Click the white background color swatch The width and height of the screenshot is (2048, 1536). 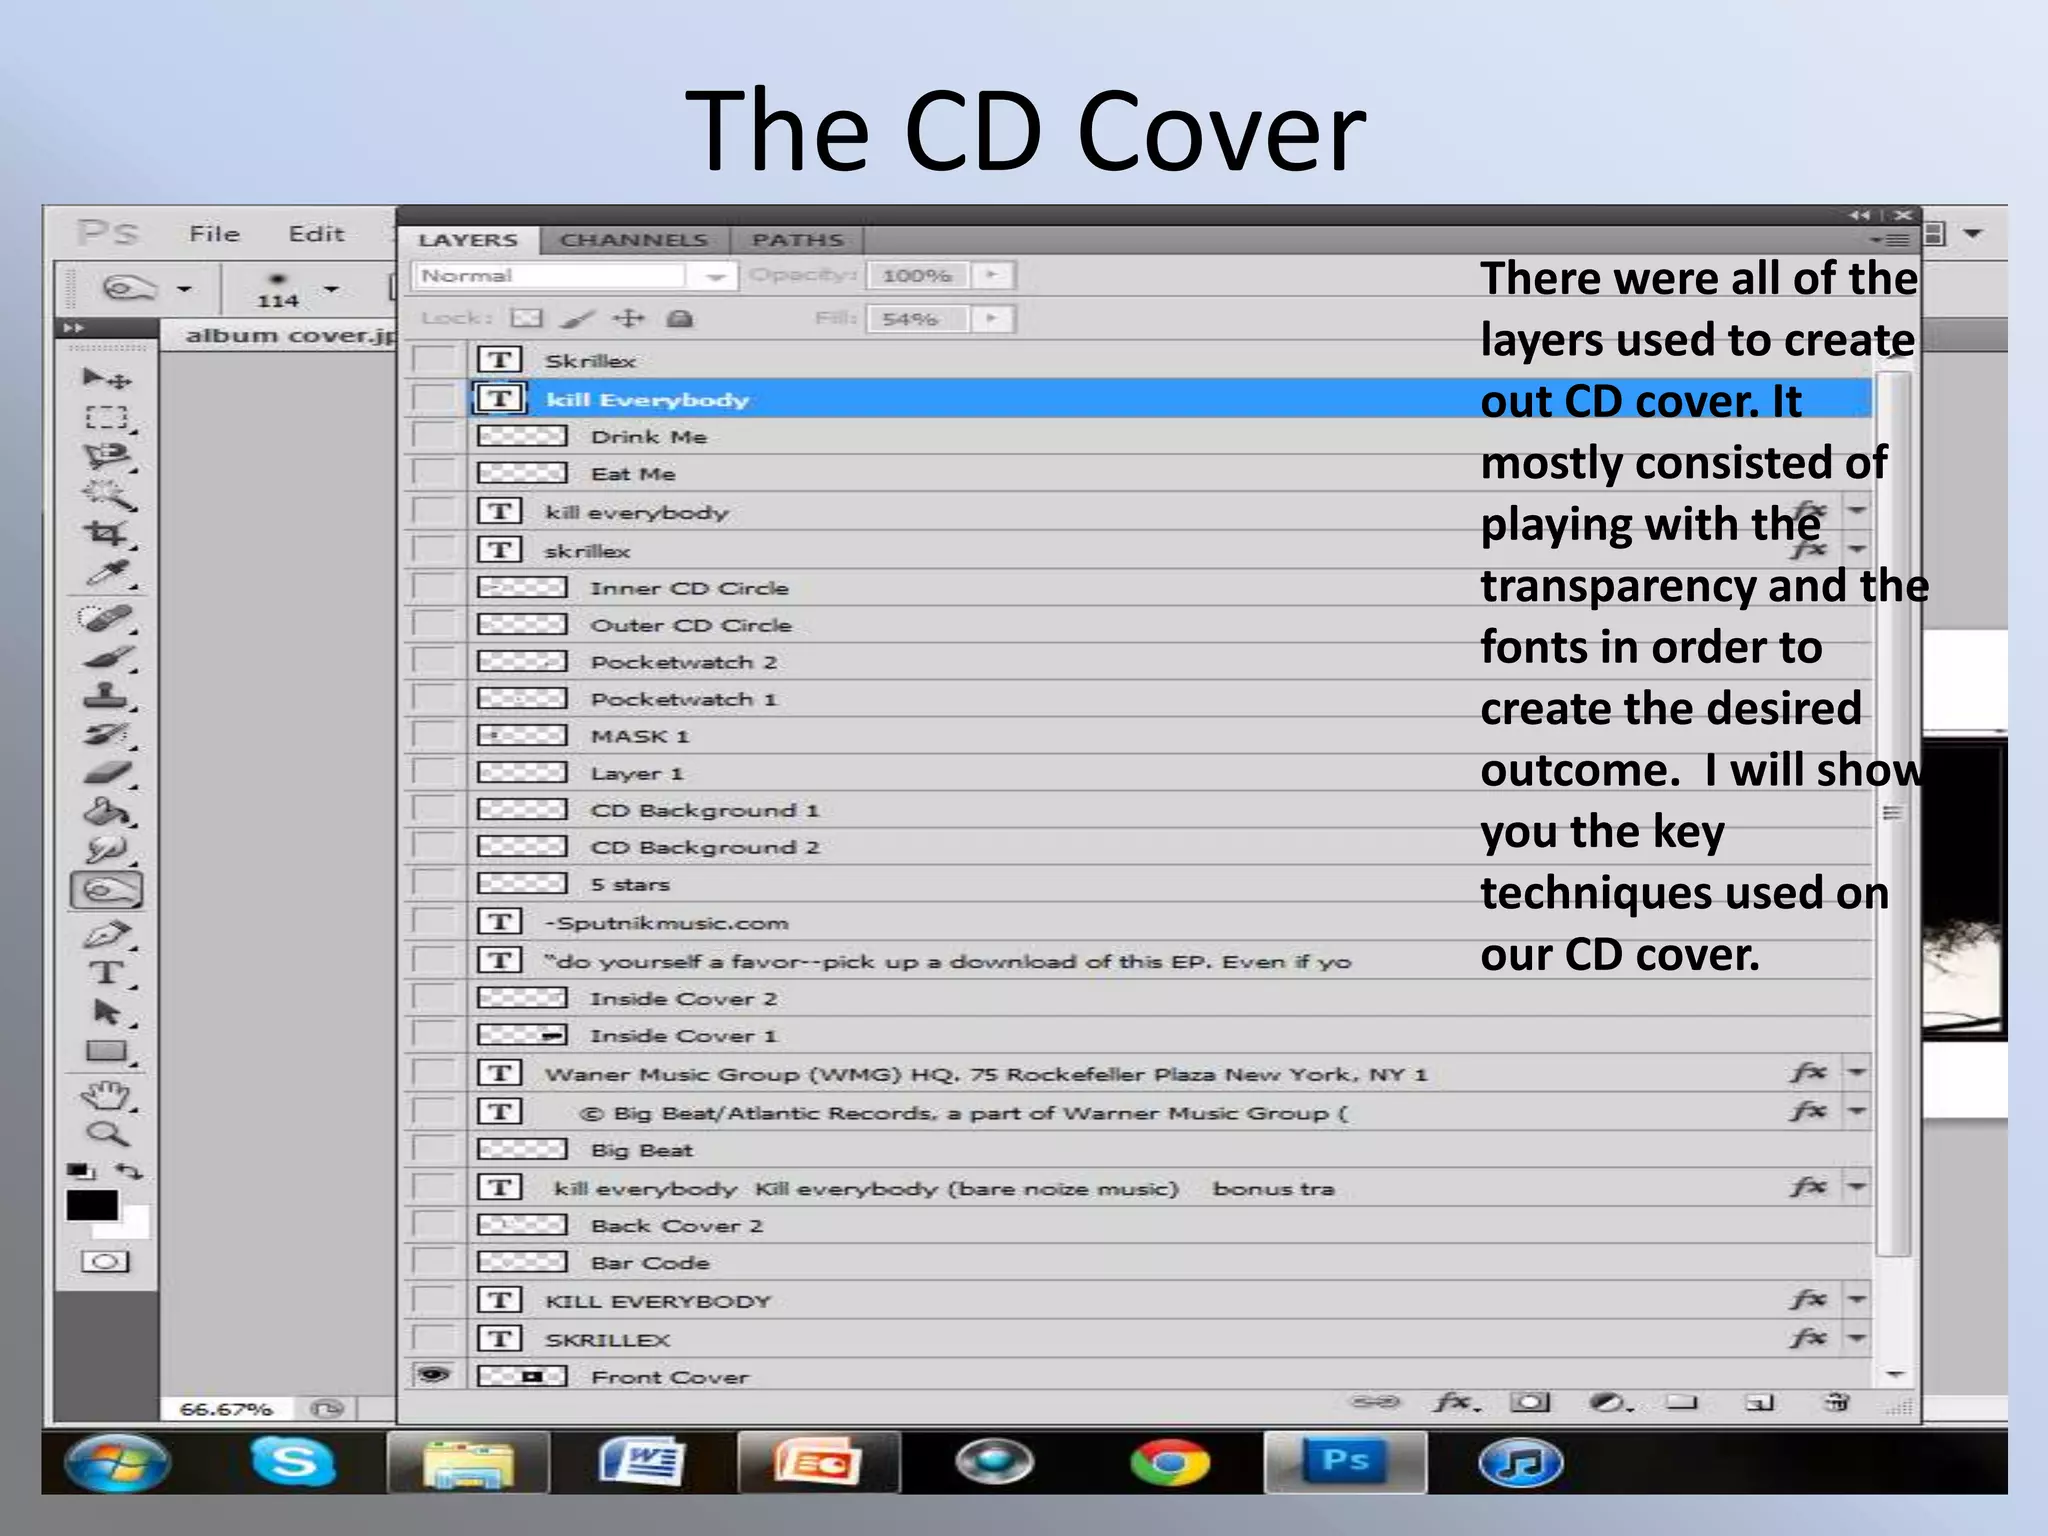tap(133, 1223)
